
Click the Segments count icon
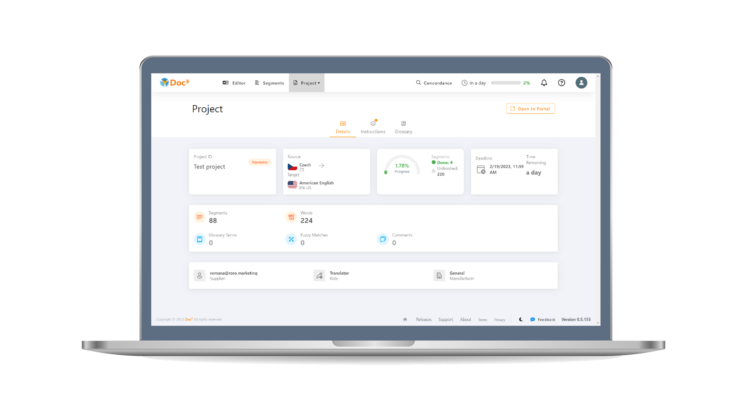[200, 217]
